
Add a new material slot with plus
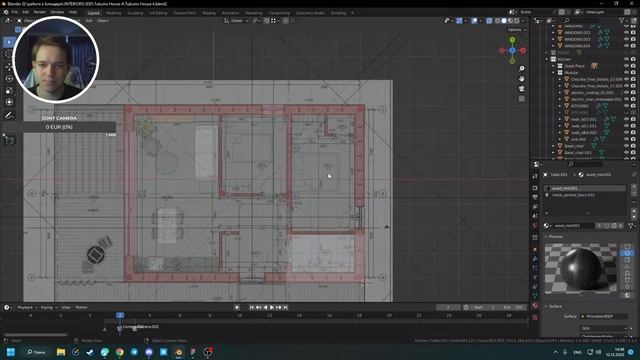[x=634, y=188]
